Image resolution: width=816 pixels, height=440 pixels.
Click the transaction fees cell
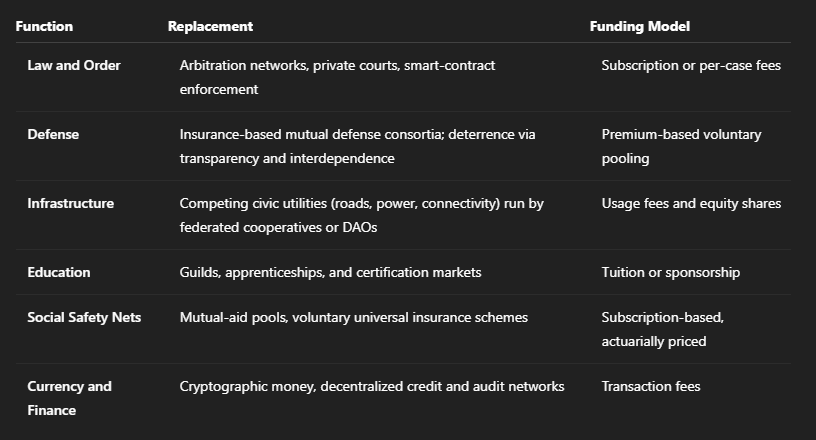pyautogui.click(x=650, y=387)
